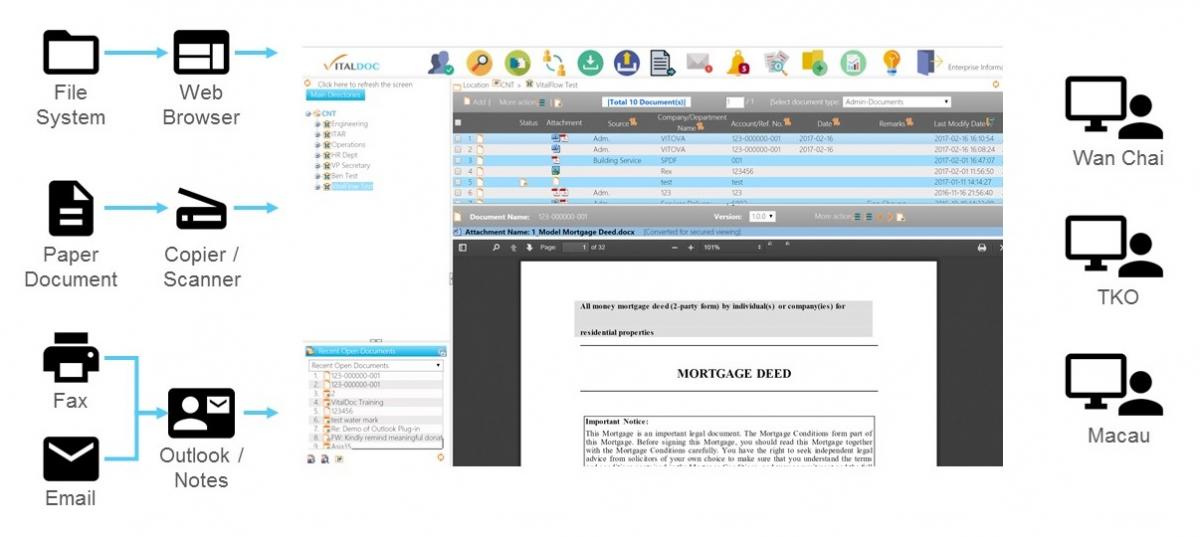Expand the Engineering tree node
The height and width of the screenshot is (537, 1200).
(317, 124)
